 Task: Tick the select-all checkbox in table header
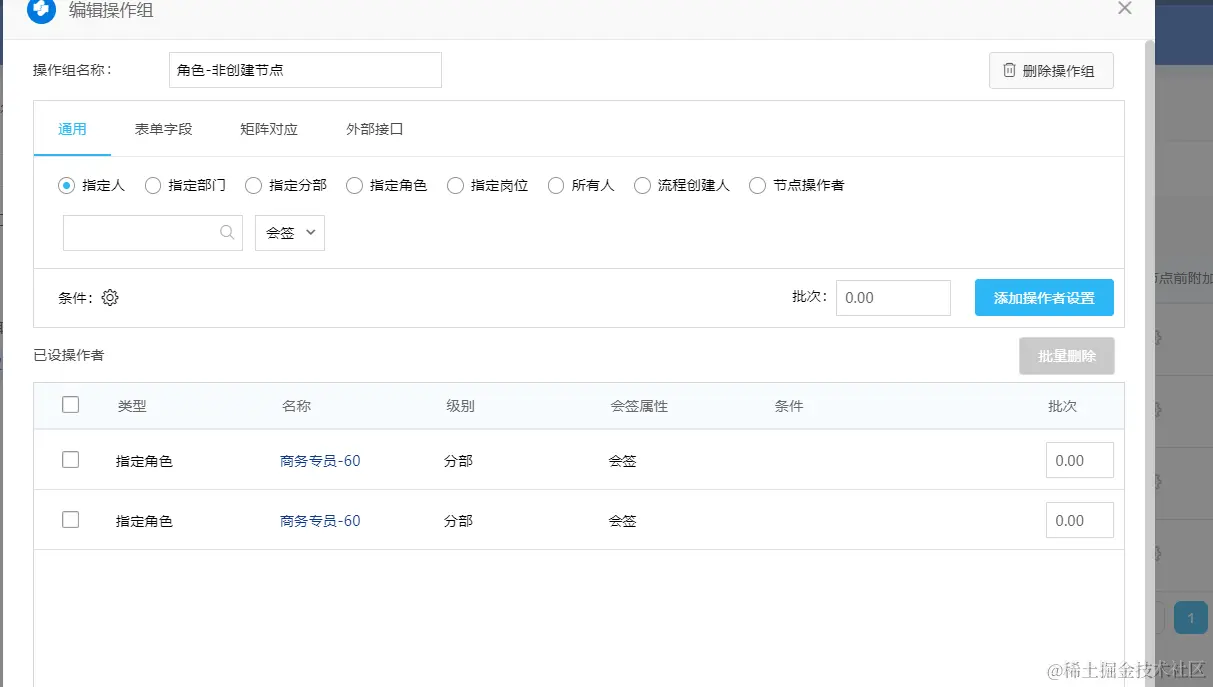pyautogui.click(x=70, y=405)
